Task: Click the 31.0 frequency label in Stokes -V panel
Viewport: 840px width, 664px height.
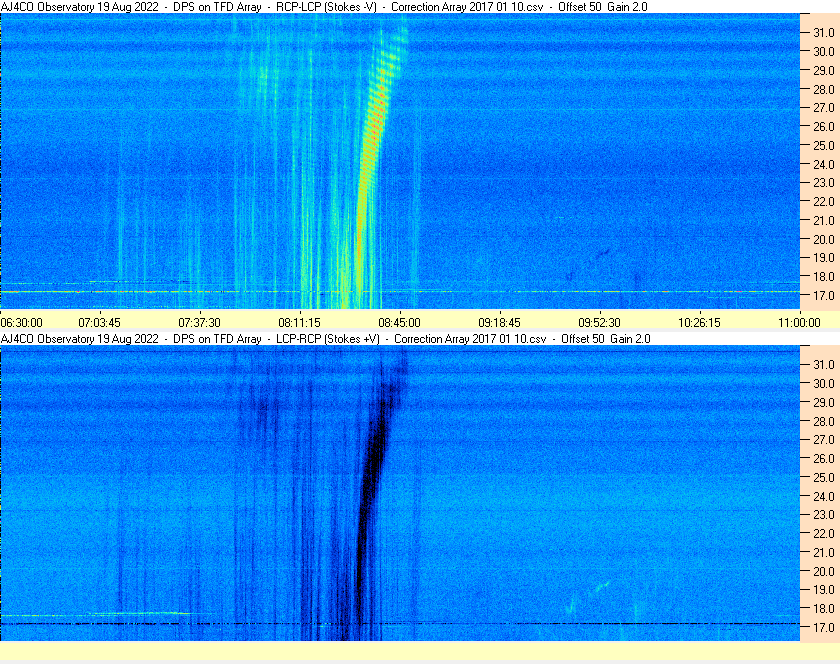Action: (x=824, y=33)
